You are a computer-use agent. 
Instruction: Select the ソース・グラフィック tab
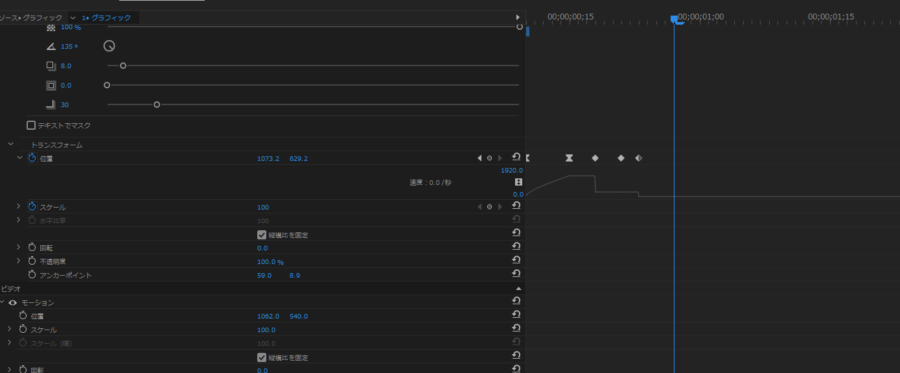point(31,18)
